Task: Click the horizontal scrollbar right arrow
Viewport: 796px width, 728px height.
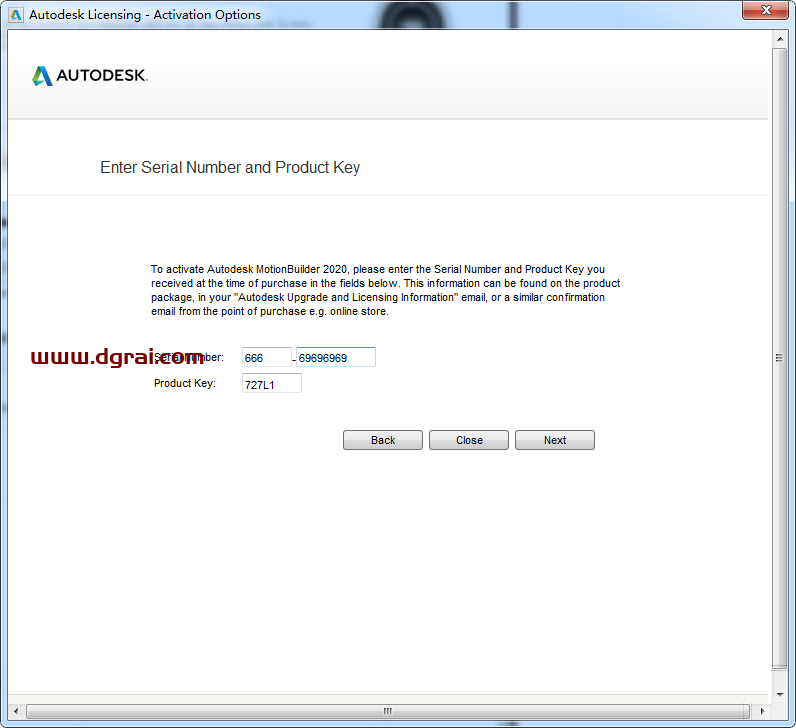Action: click(760, 711)
